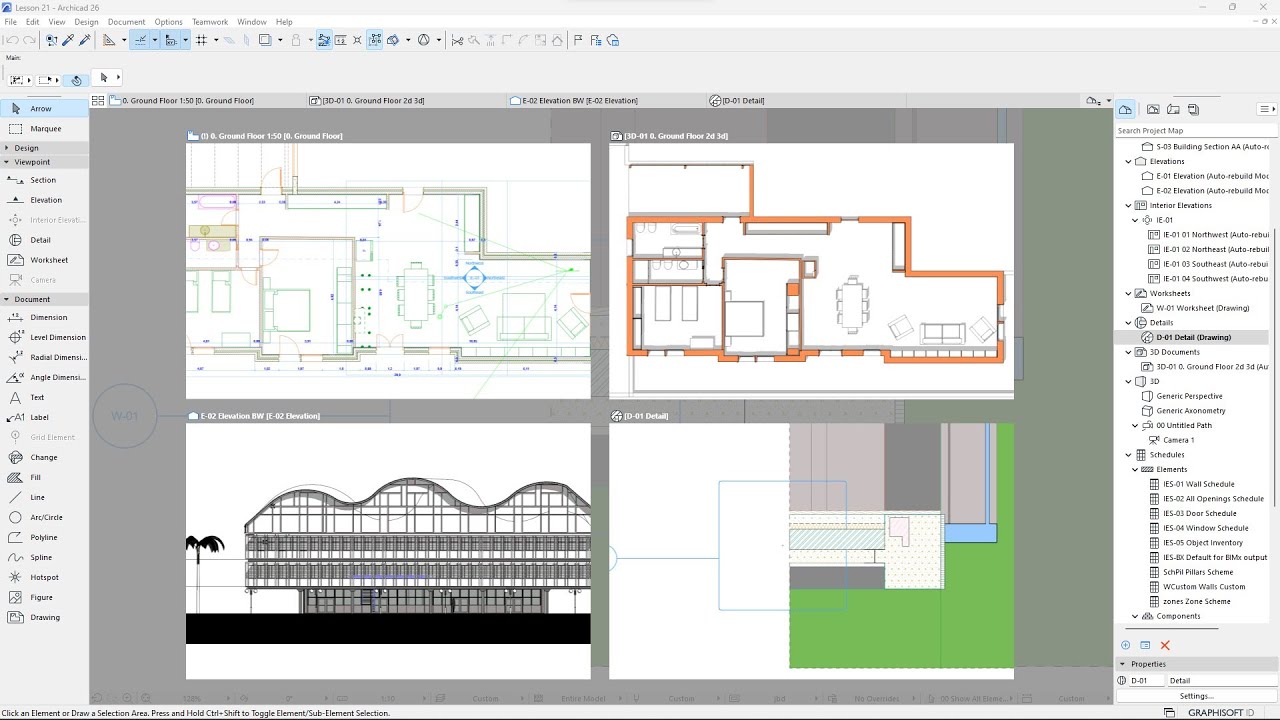Open the Document menu

pos(126,22)
